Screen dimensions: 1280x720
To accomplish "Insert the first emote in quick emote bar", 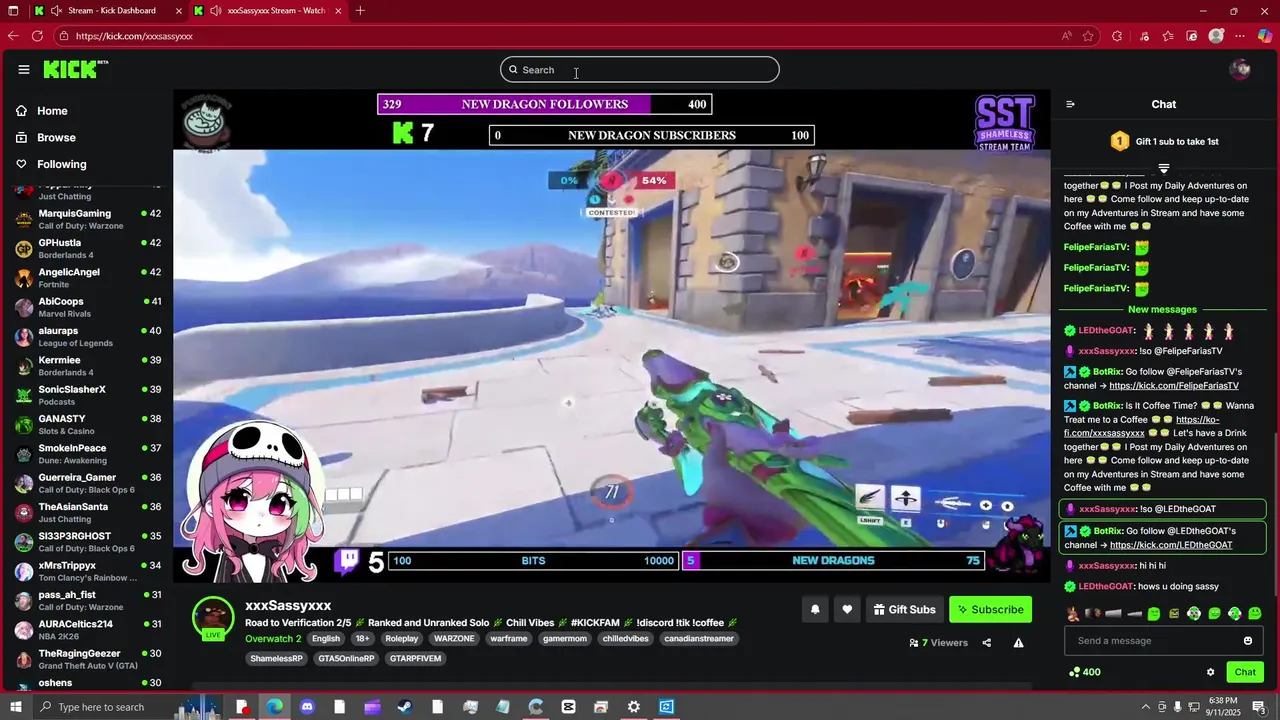I will [1073, 614].
